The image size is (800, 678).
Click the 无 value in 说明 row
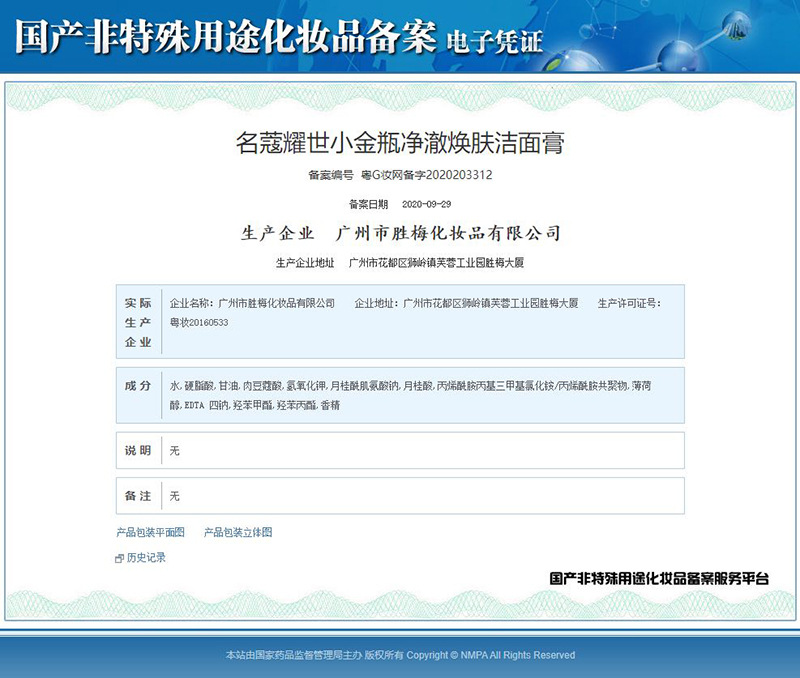pos(174,450)
